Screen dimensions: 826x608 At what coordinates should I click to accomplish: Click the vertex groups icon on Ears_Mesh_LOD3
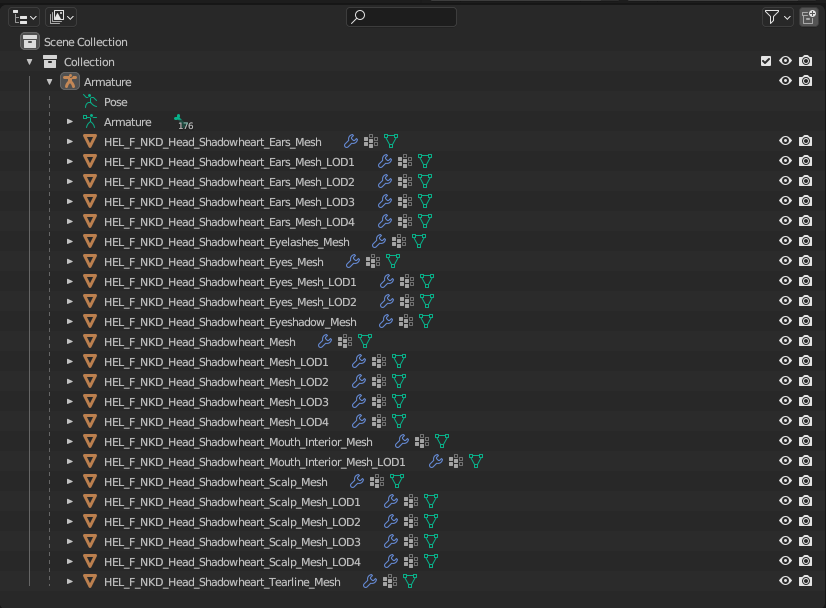tap(405, 201)
